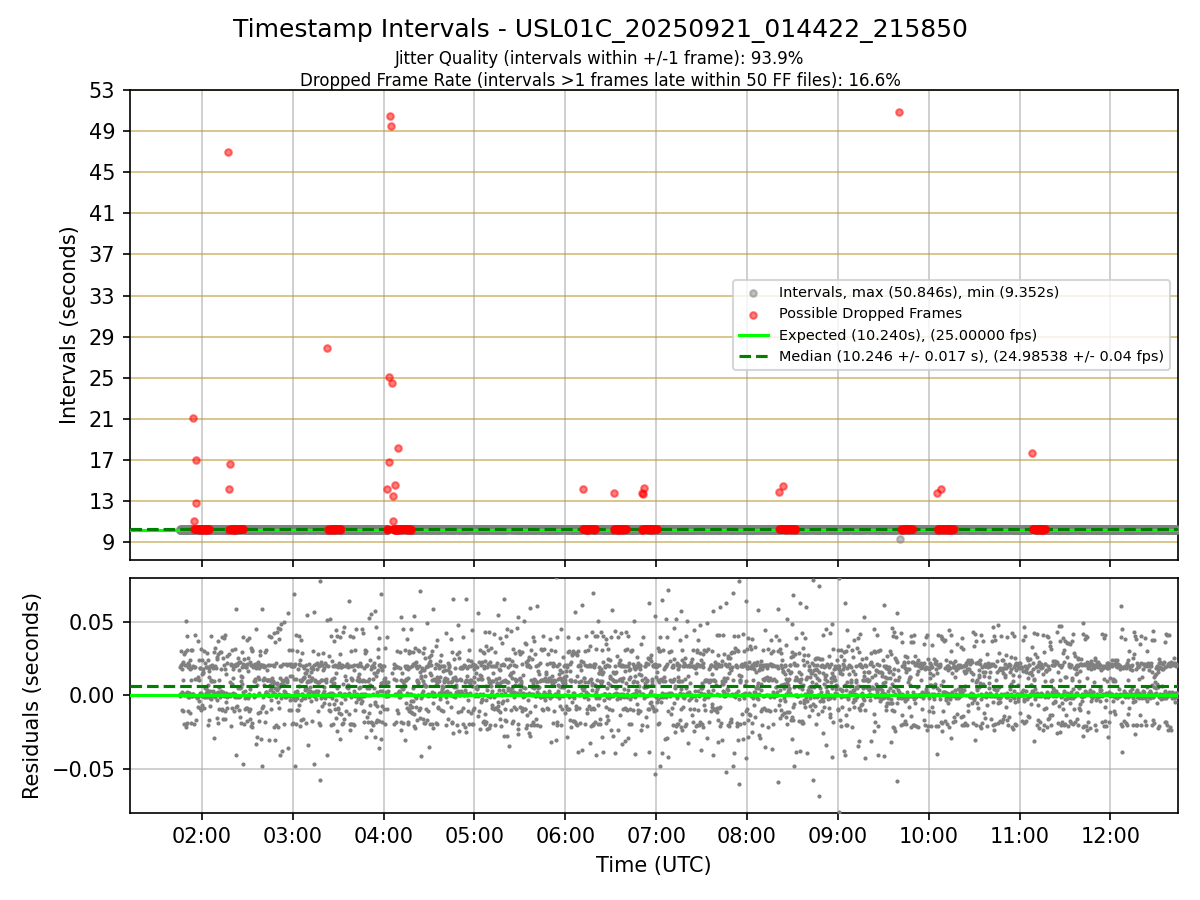Click the x-axis tick label "02:00"
1200x900 pixels.
tap(202, 836)
